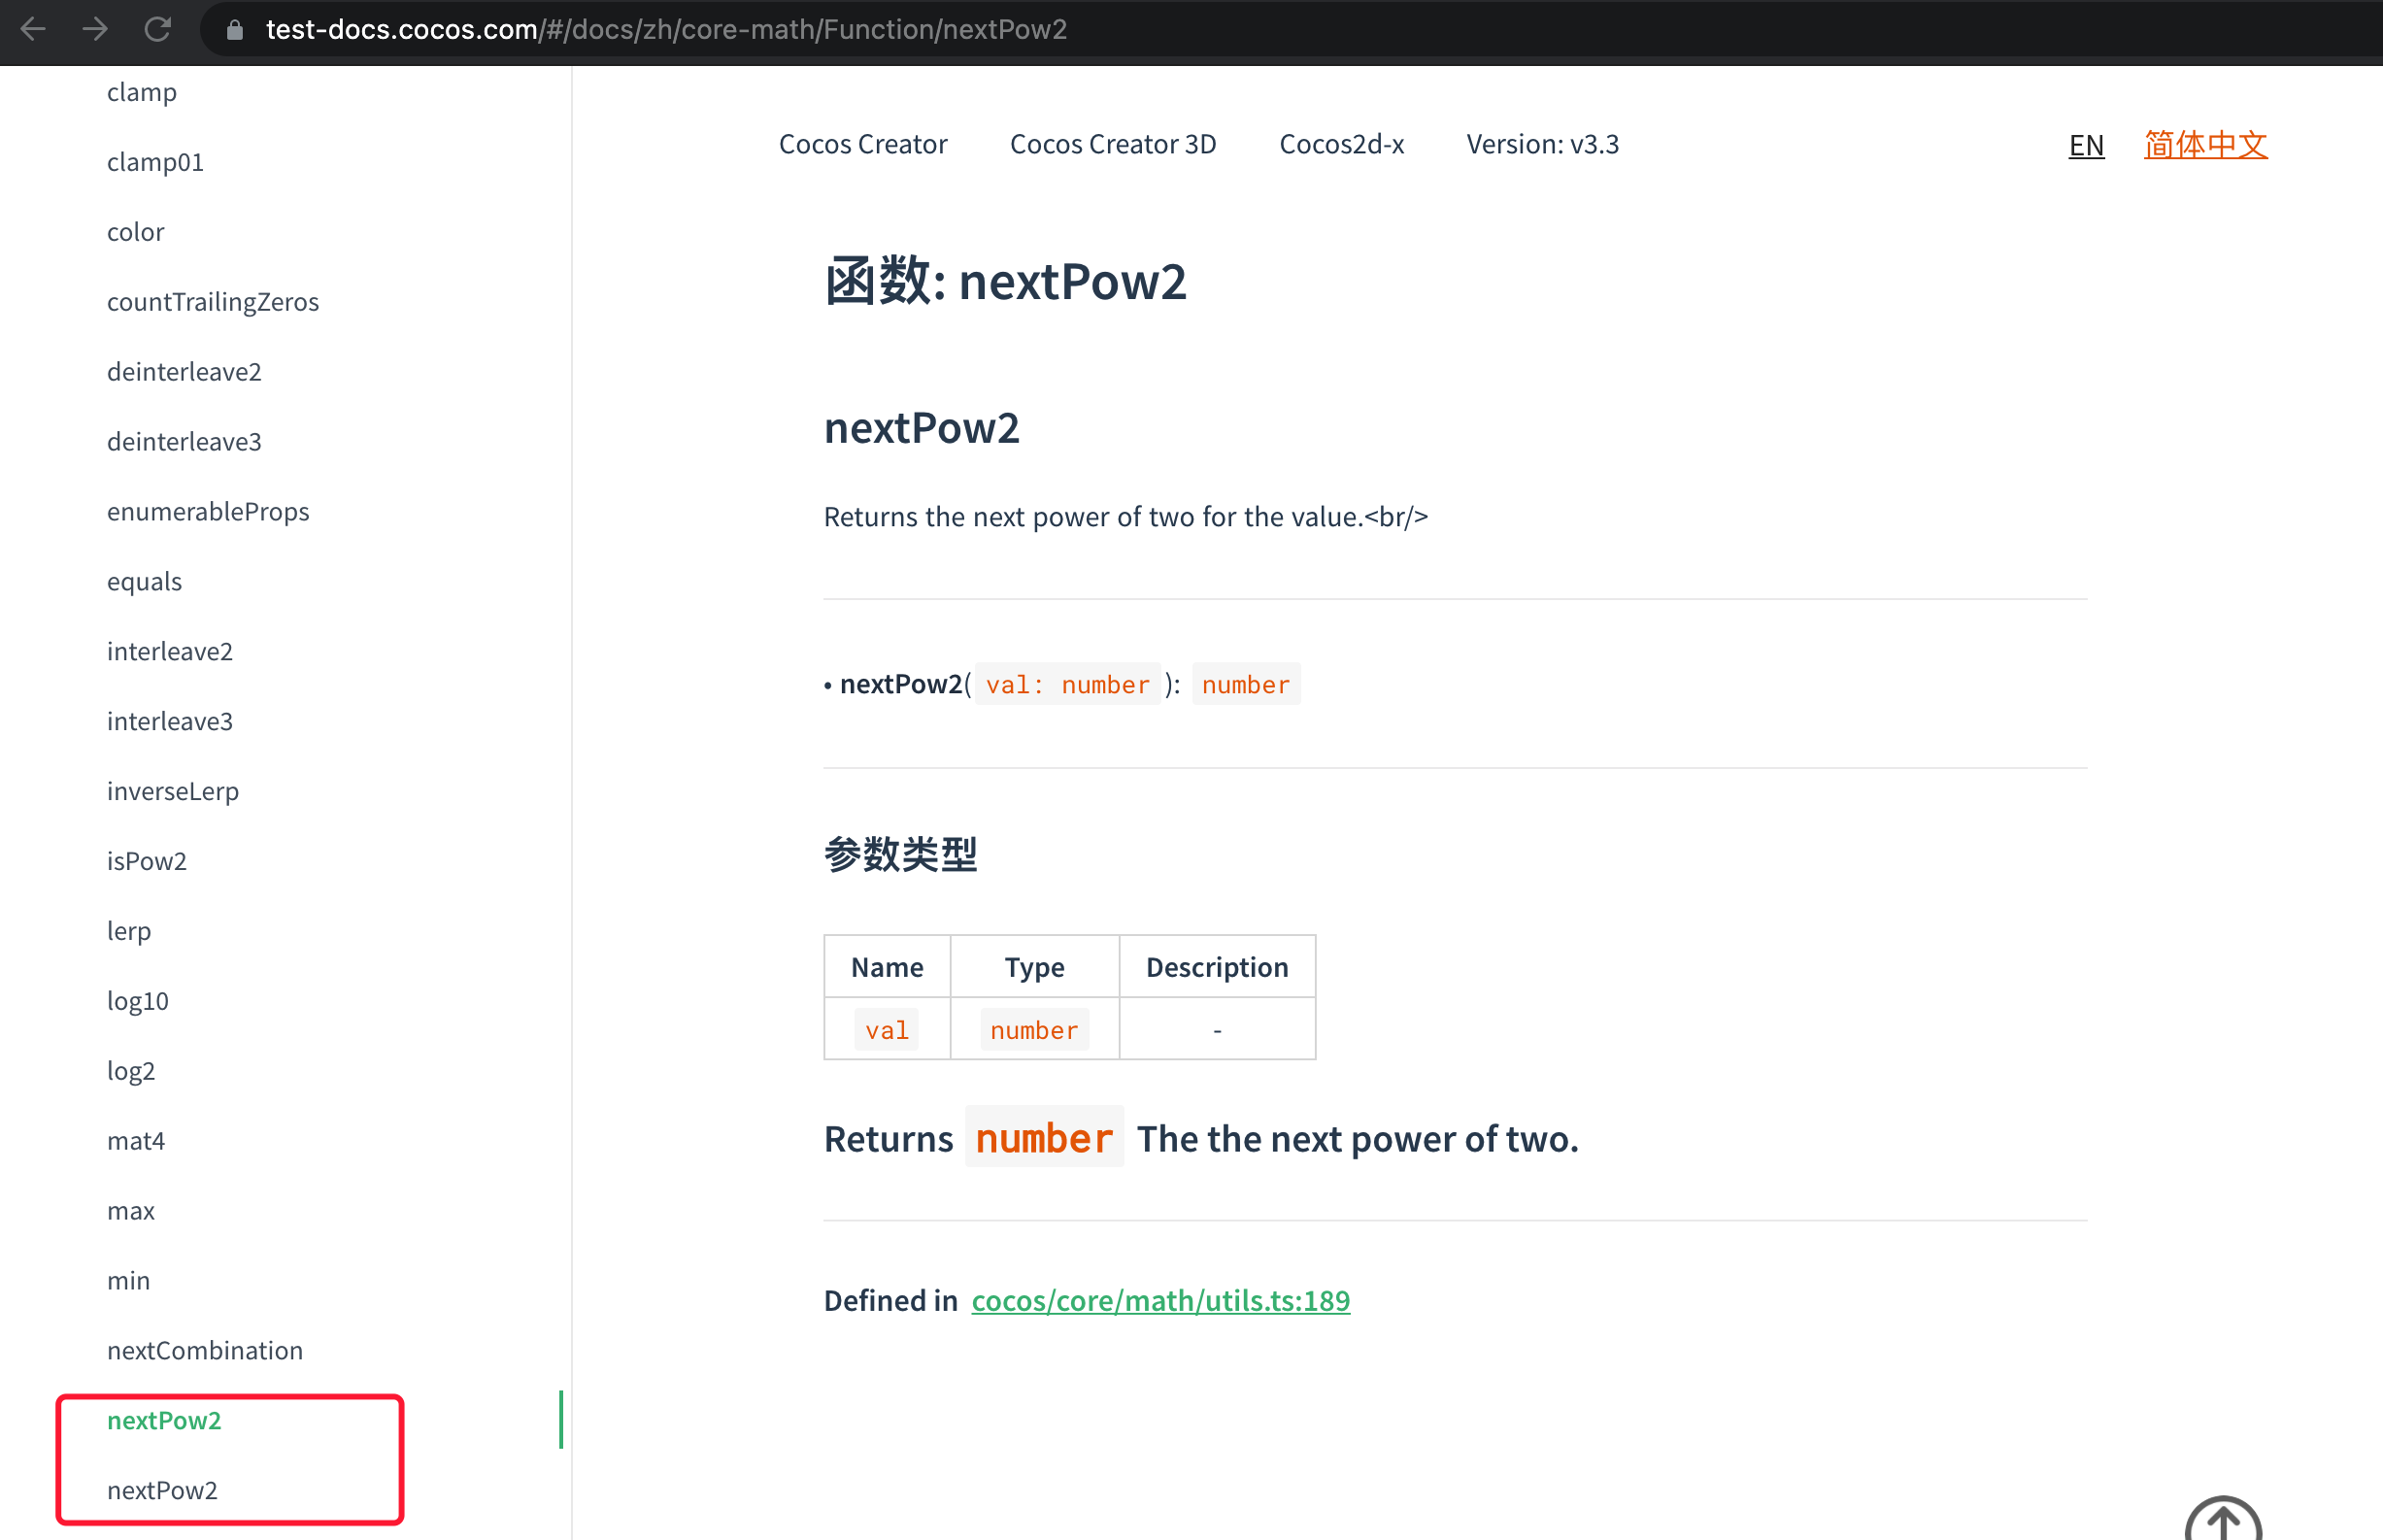The image size is (2383, 1540).
Task: Click the browser forward arrow
Action: tap(95, 29)
